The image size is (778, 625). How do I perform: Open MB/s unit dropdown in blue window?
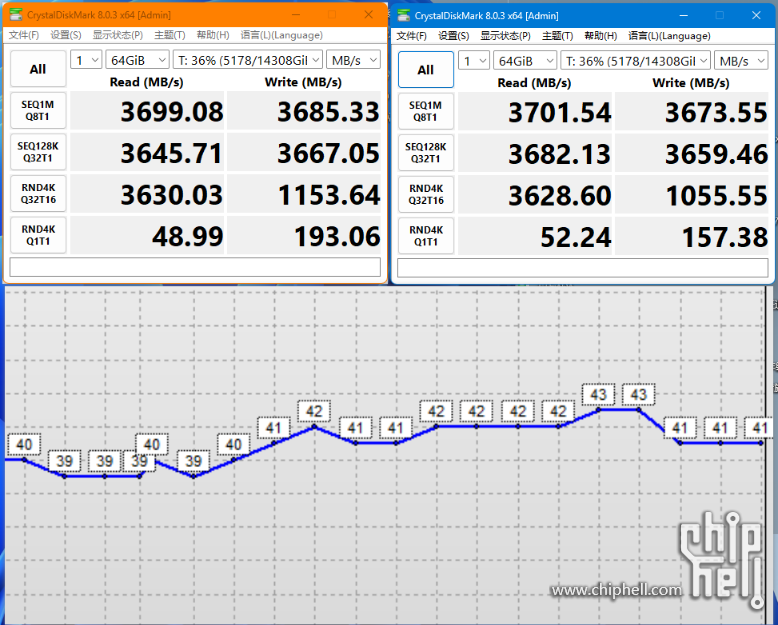[741, 61]
